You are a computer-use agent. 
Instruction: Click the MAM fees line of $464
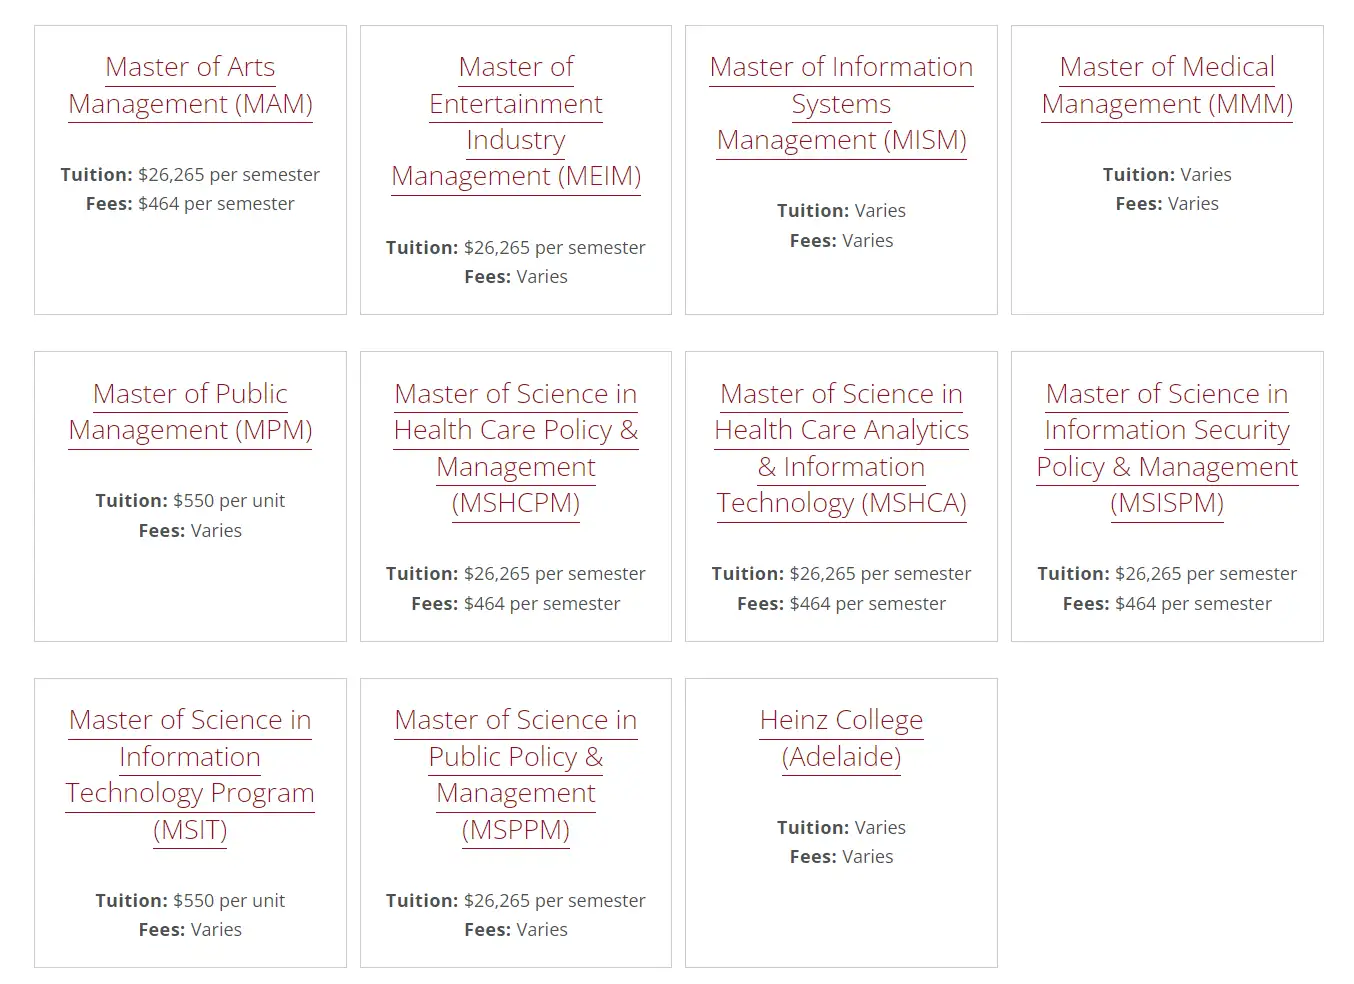click(190, 204)
